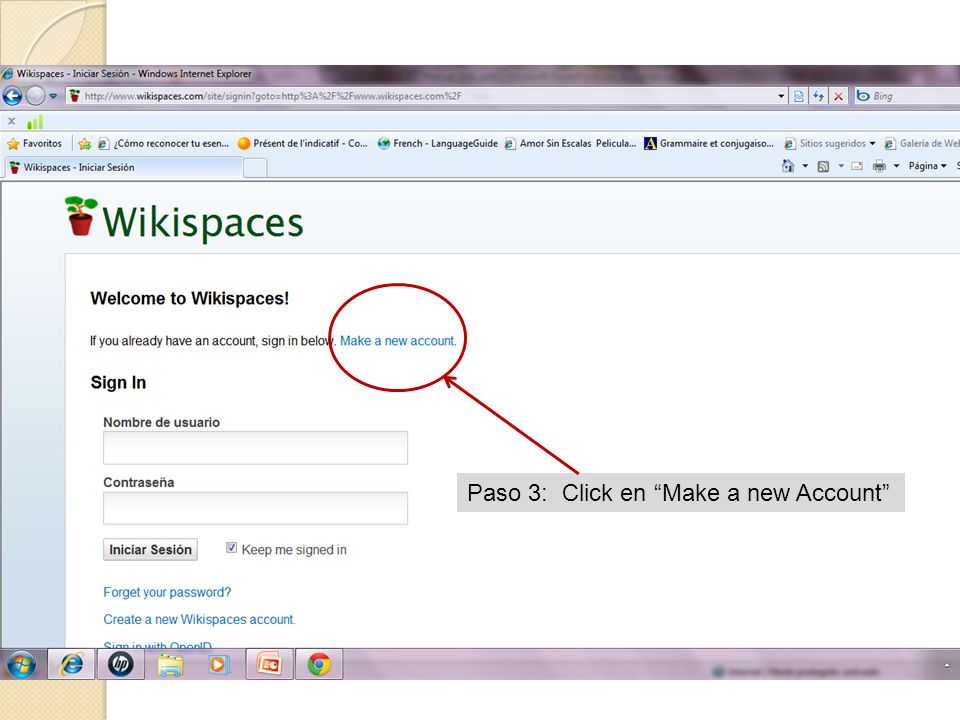Click the 'Contraseña' password field
Screen dimensions: 960x720
(255, 508)
